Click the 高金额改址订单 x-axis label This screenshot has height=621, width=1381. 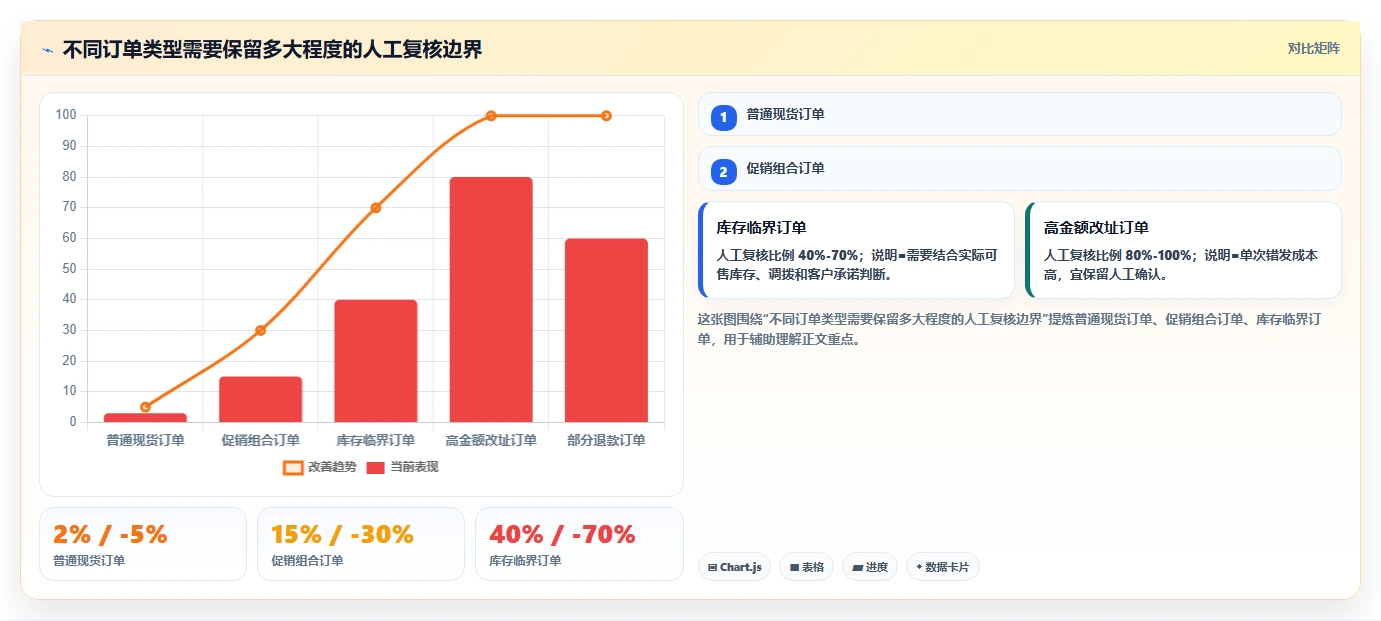click(x=491, y=440)
